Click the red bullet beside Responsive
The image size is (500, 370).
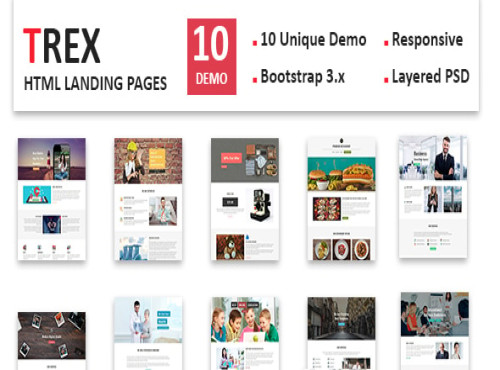(386, 43)
